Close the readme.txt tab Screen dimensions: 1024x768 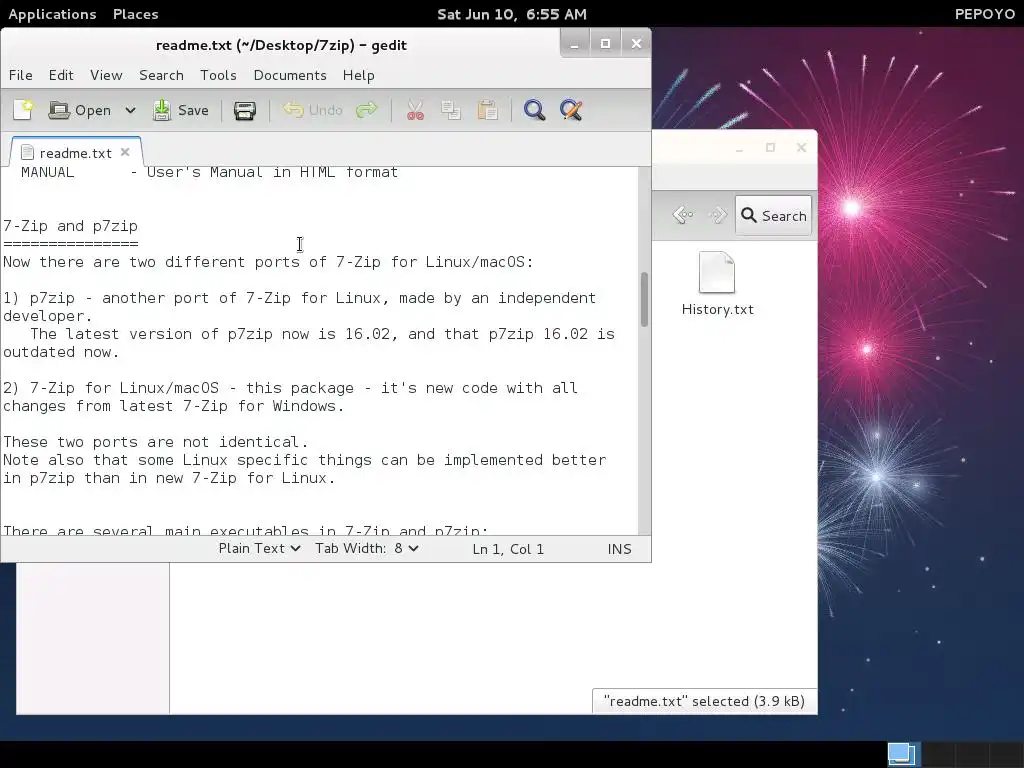click(125, 152)
